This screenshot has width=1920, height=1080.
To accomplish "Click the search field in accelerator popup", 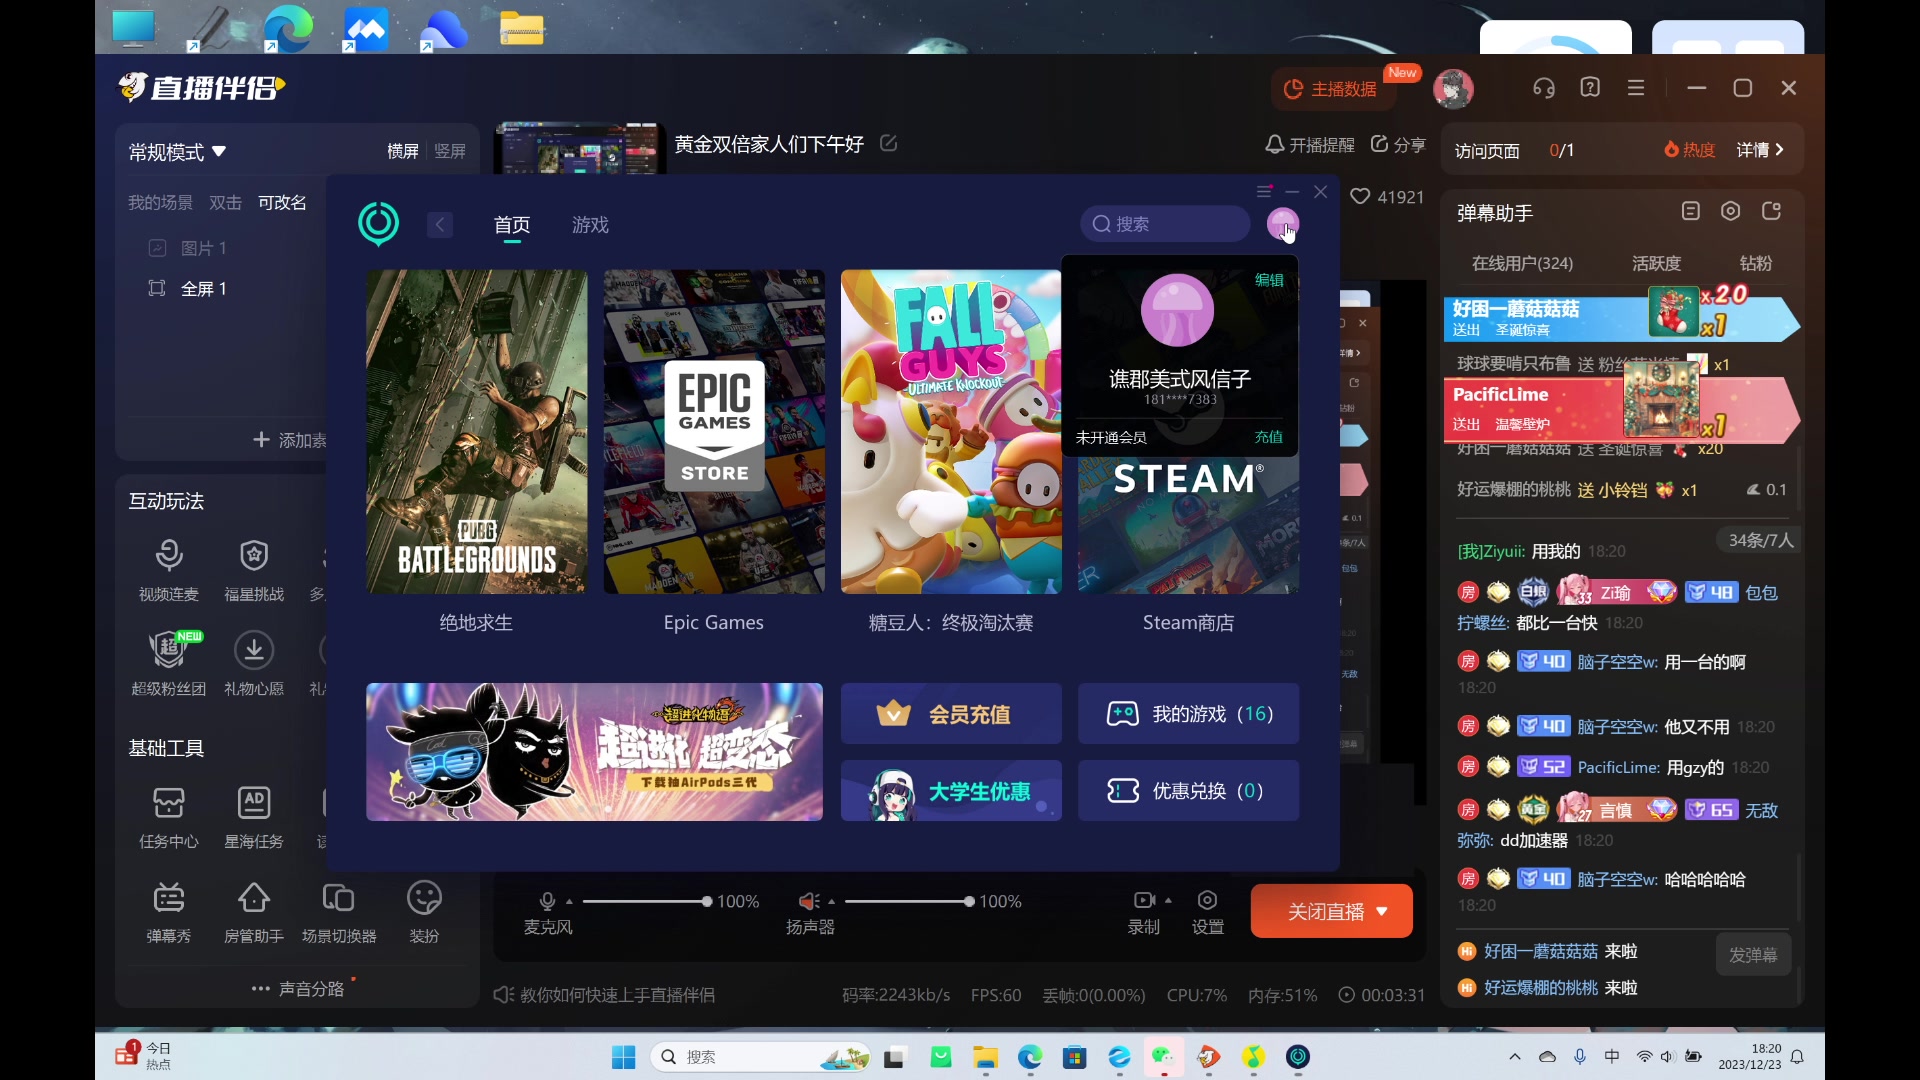I will pos(1165,224).
